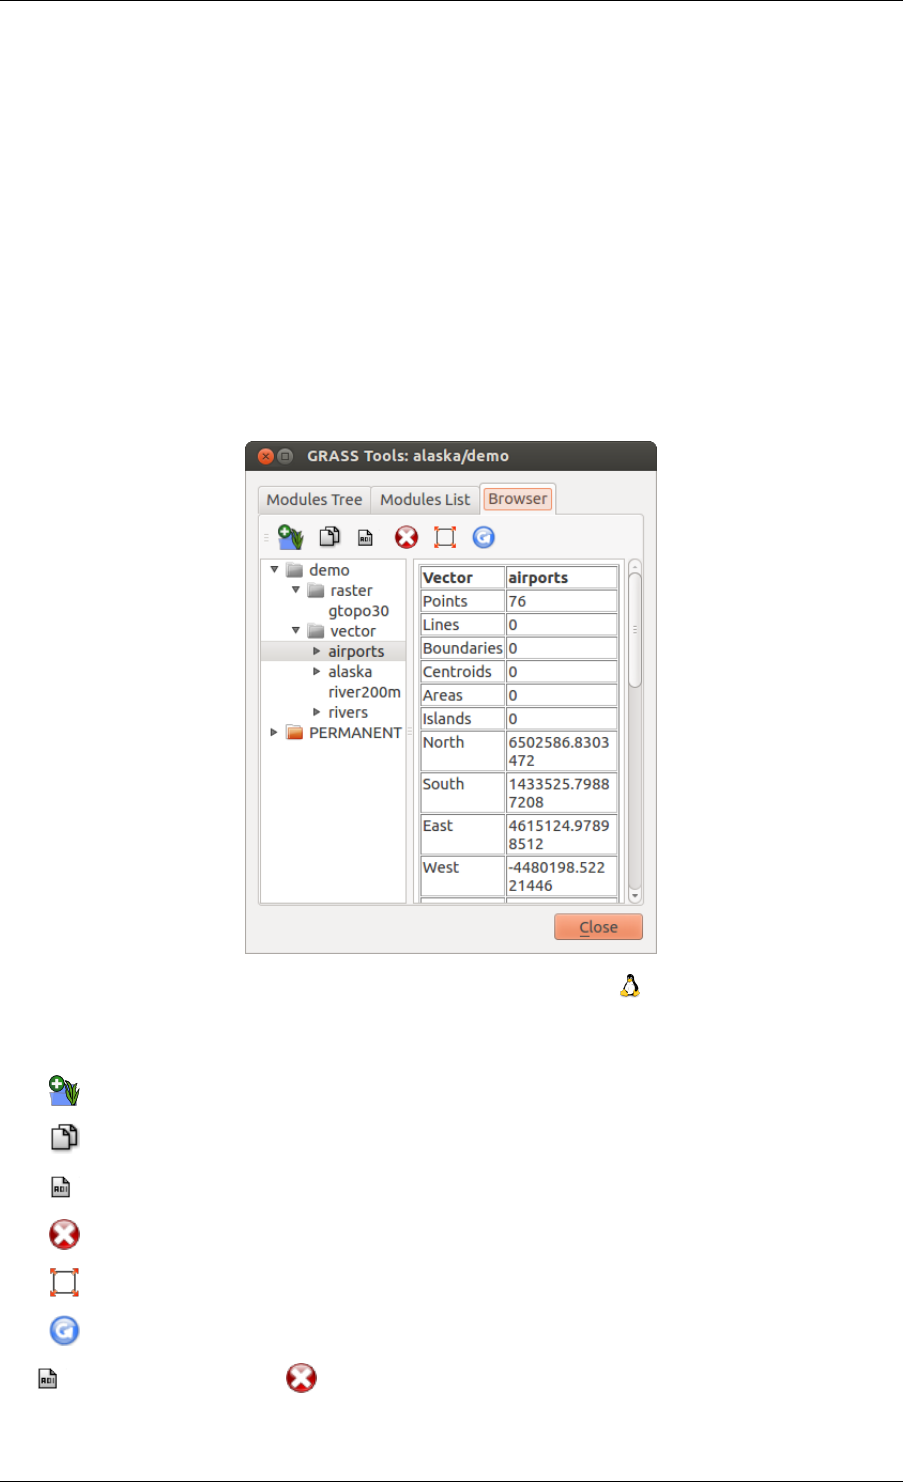Click the '-4480198.52221446' value cell

[562, 876]
